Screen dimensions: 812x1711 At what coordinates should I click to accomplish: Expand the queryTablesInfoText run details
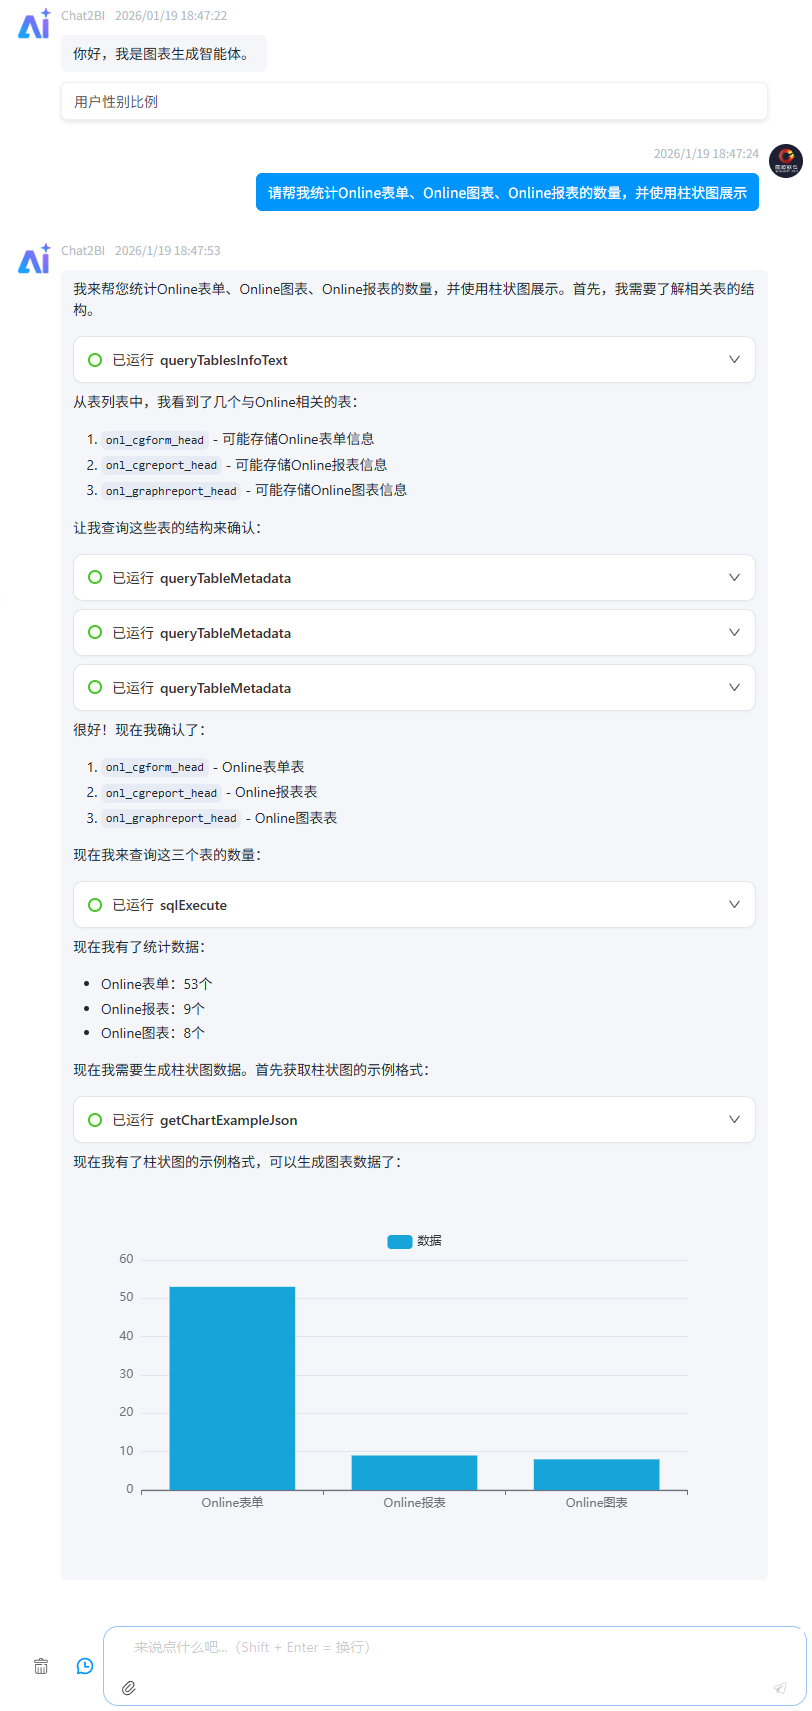click(x=734, y=360)
